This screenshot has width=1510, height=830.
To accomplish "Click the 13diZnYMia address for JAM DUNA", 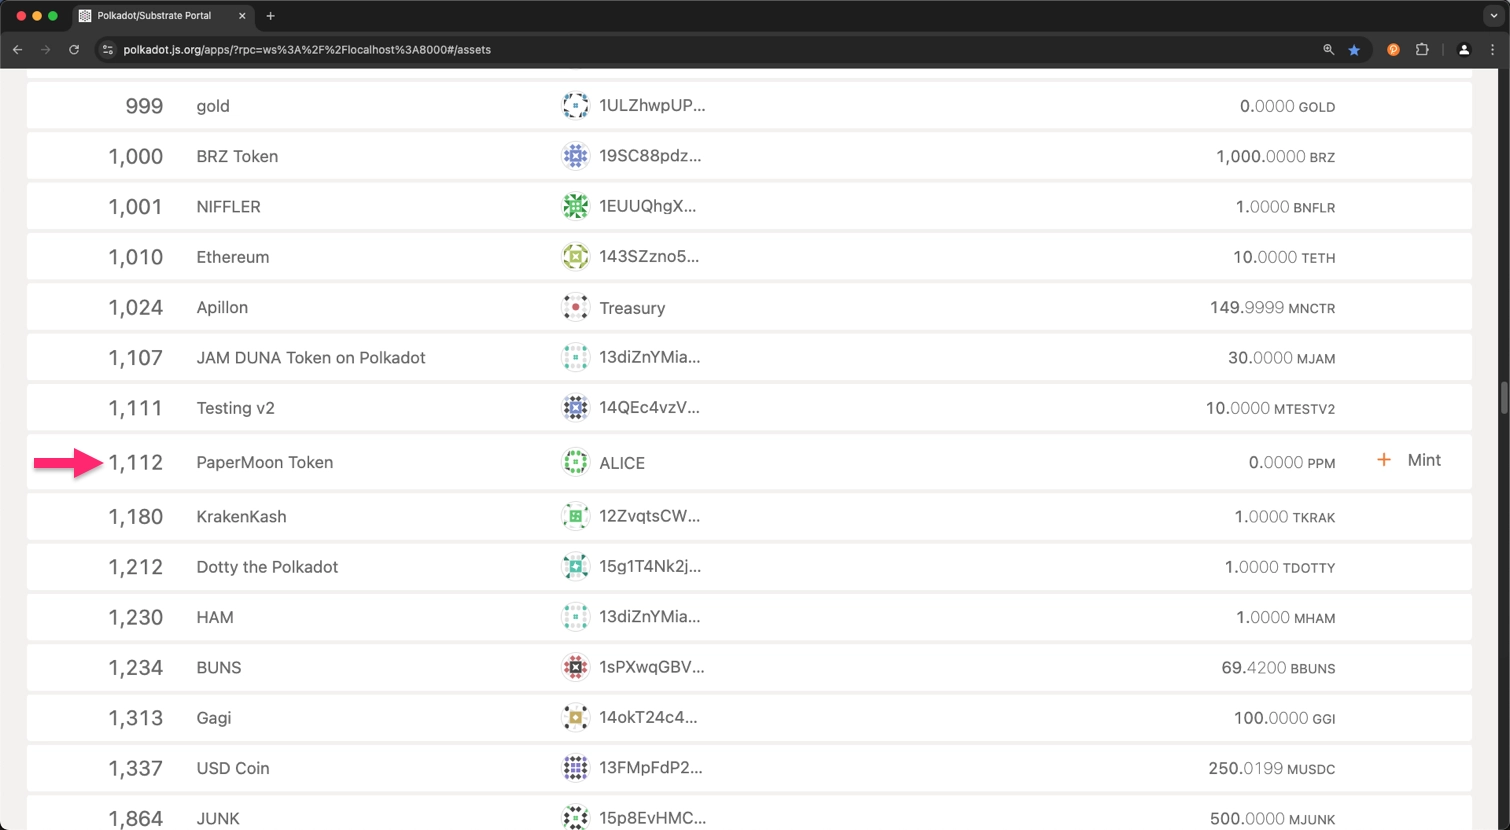I will pos(649,358).
